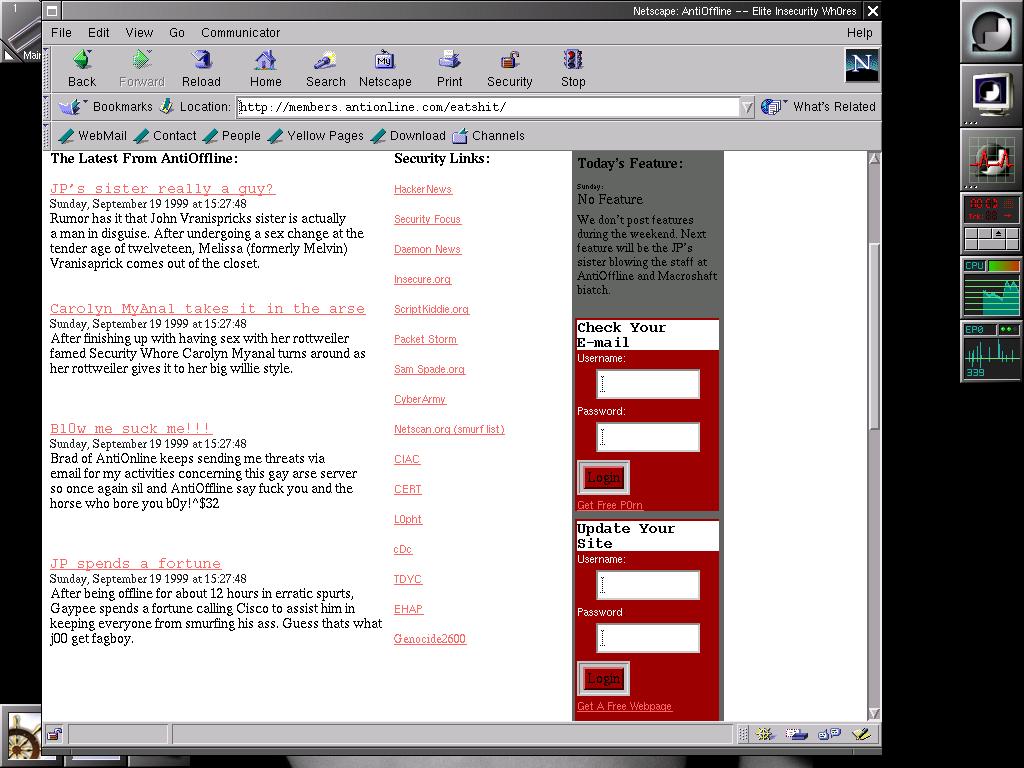Click the My Netscape toolbar icon
This screenshot has height=768, width=1024.
[x=385, y=61]
